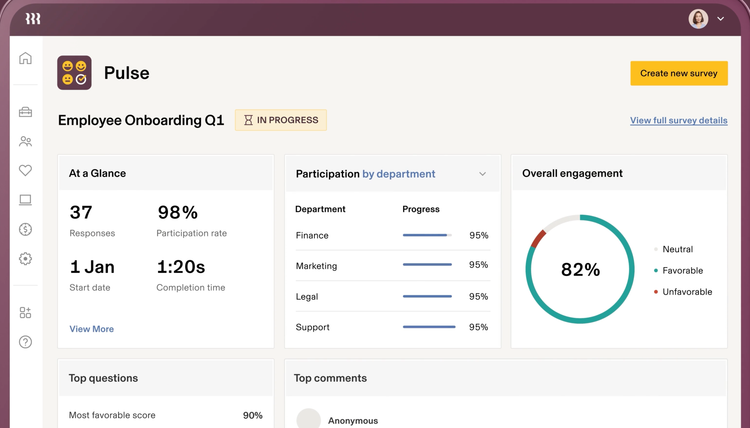Click the Rippling logo in top bar
750x428 pixels.
(33, 19)
